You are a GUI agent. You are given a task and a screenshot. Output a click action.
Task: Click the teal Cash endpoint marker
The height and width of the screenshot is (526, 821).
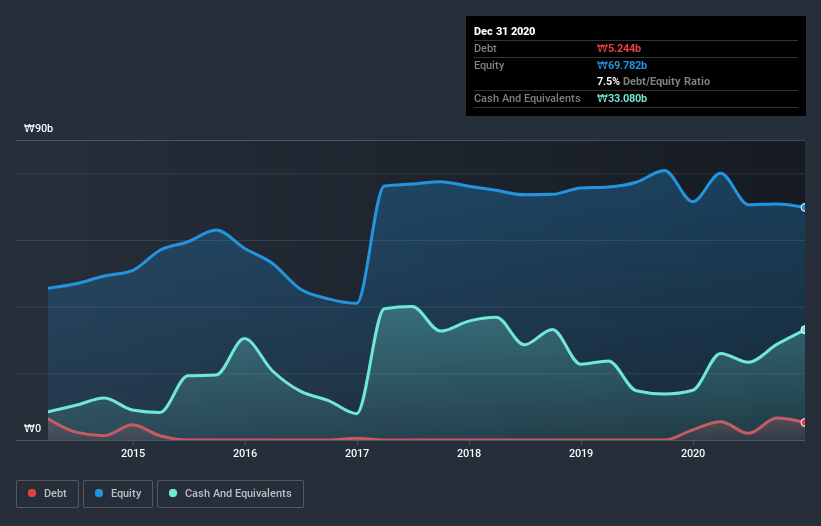pyautogui.click(x=804, y=330)
